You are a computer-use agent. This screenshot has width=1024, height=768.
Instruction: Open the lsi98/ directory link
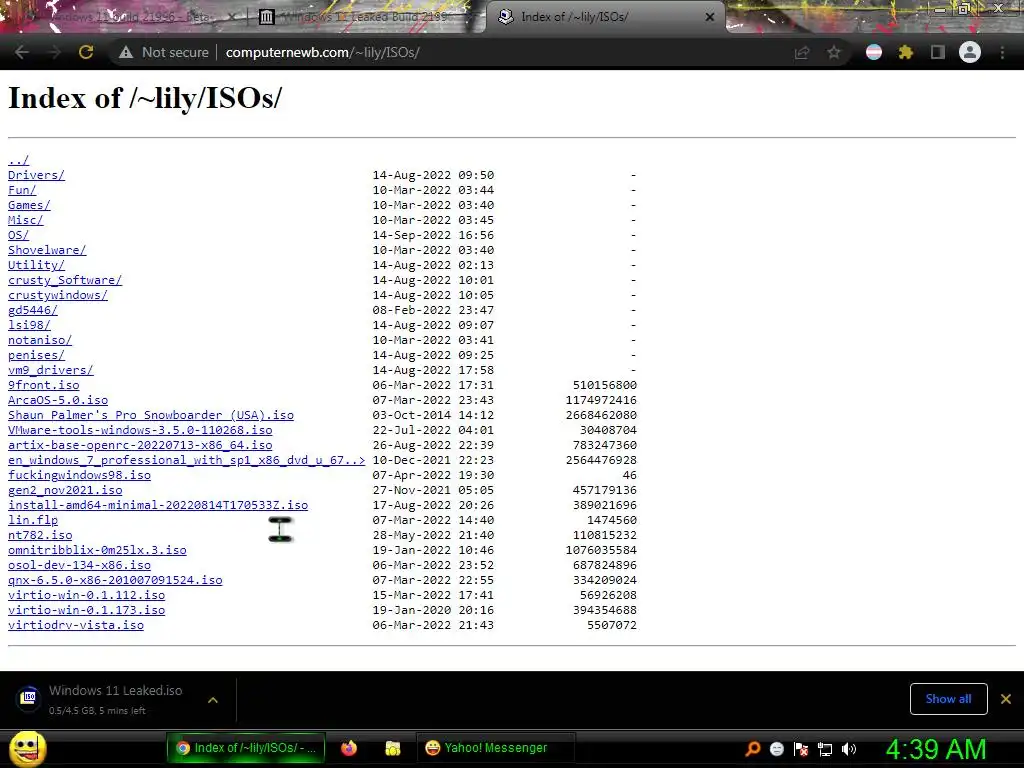[29, 325]
